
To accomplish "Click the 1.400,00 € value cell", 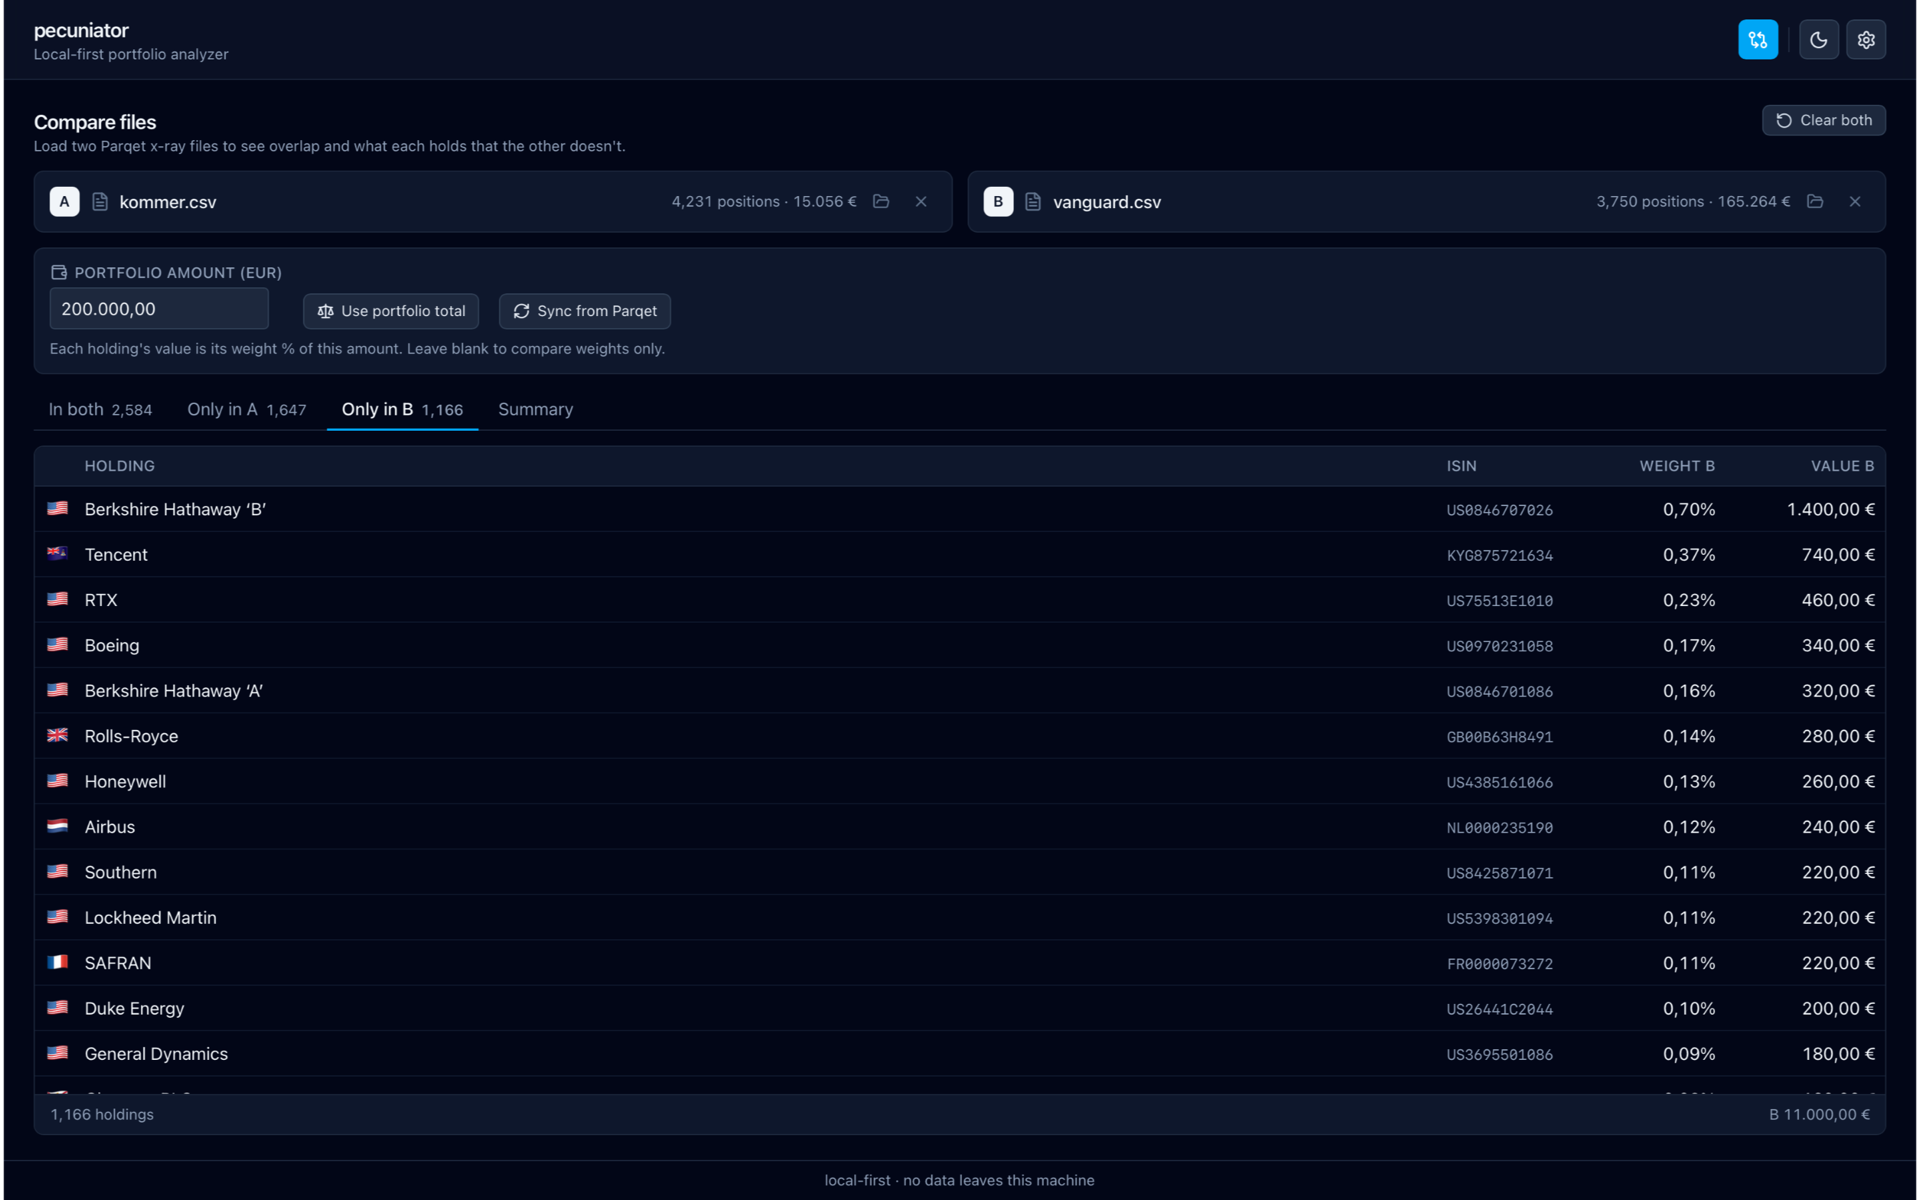I will (x=1830, y=509).
